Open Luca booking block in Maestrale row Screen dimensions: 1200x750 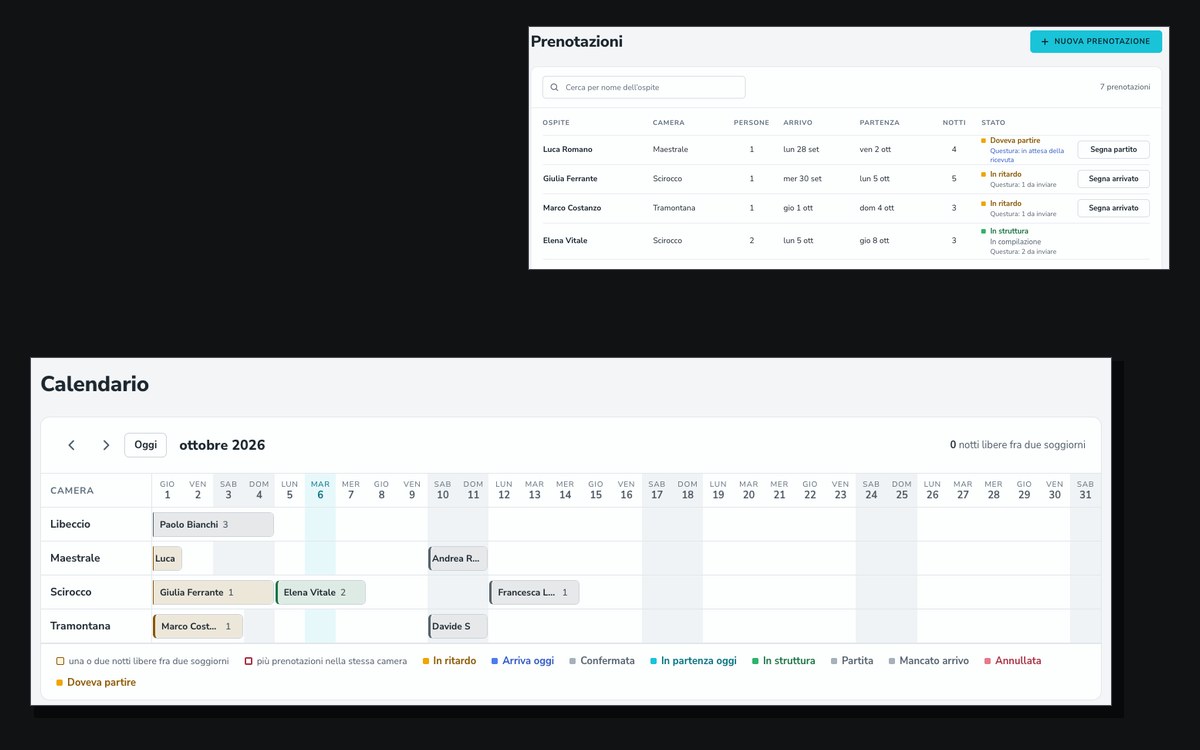167,558
